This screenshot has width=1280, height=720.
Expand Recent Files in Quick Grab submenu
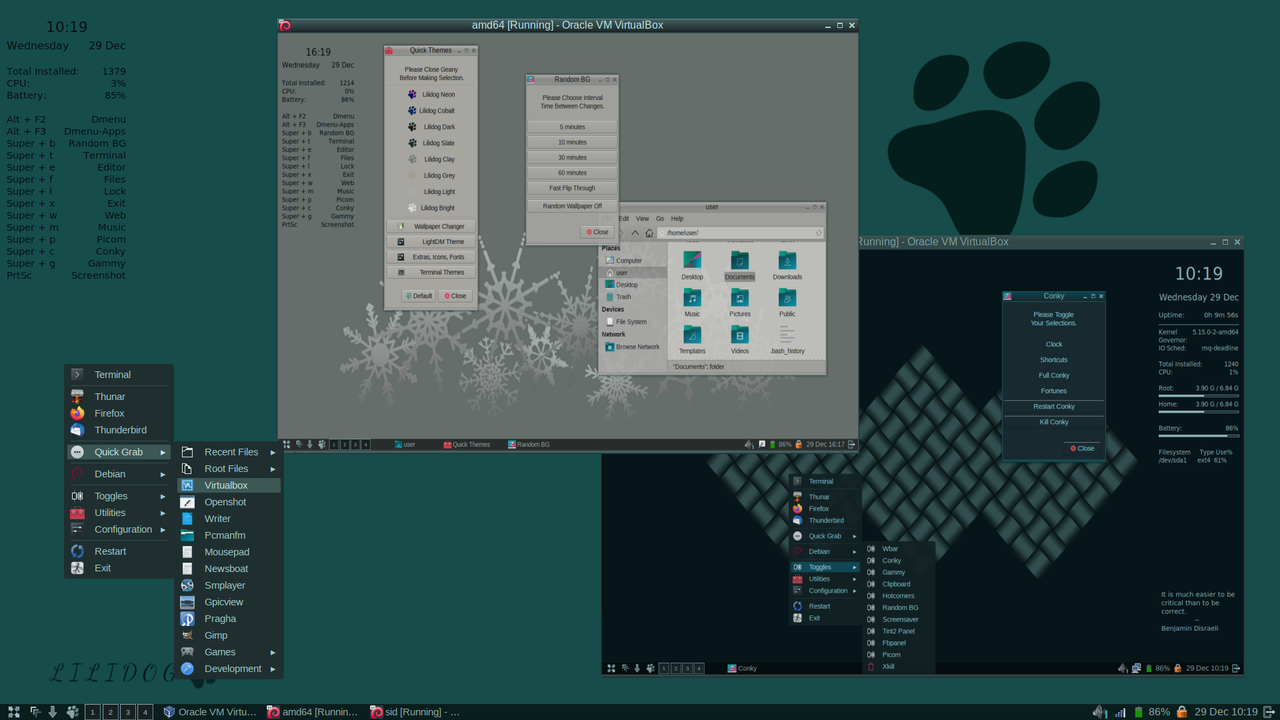pyautogui.click(x=229, y=452)
